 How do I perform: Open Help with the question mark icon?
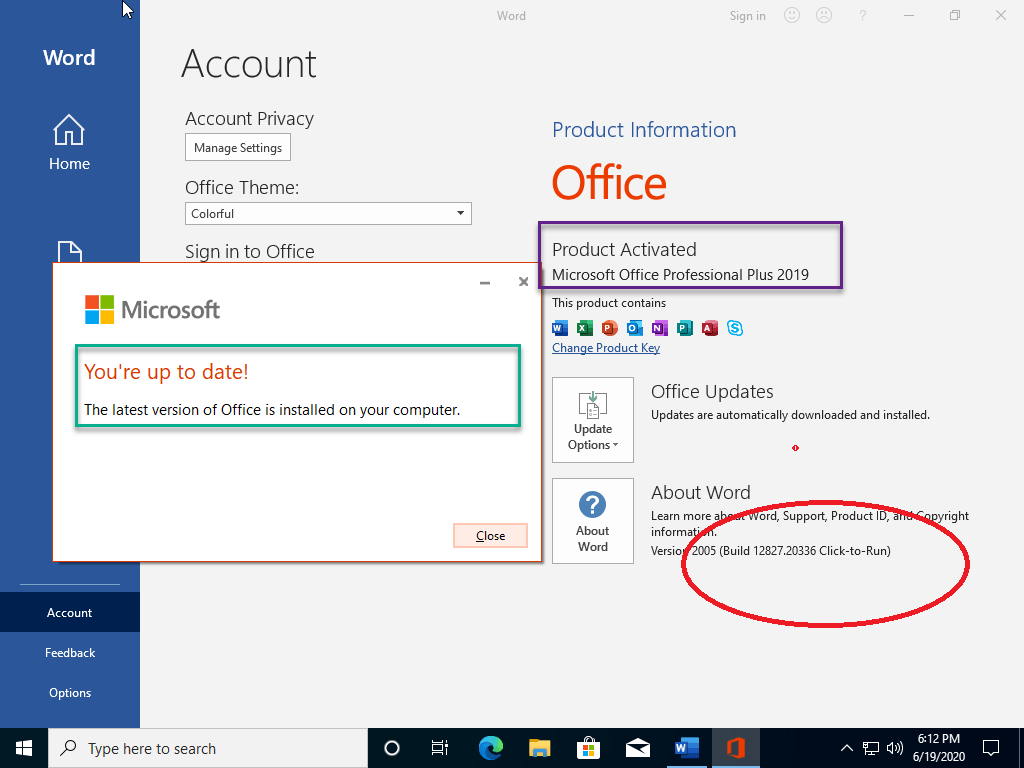coord(863,15)
